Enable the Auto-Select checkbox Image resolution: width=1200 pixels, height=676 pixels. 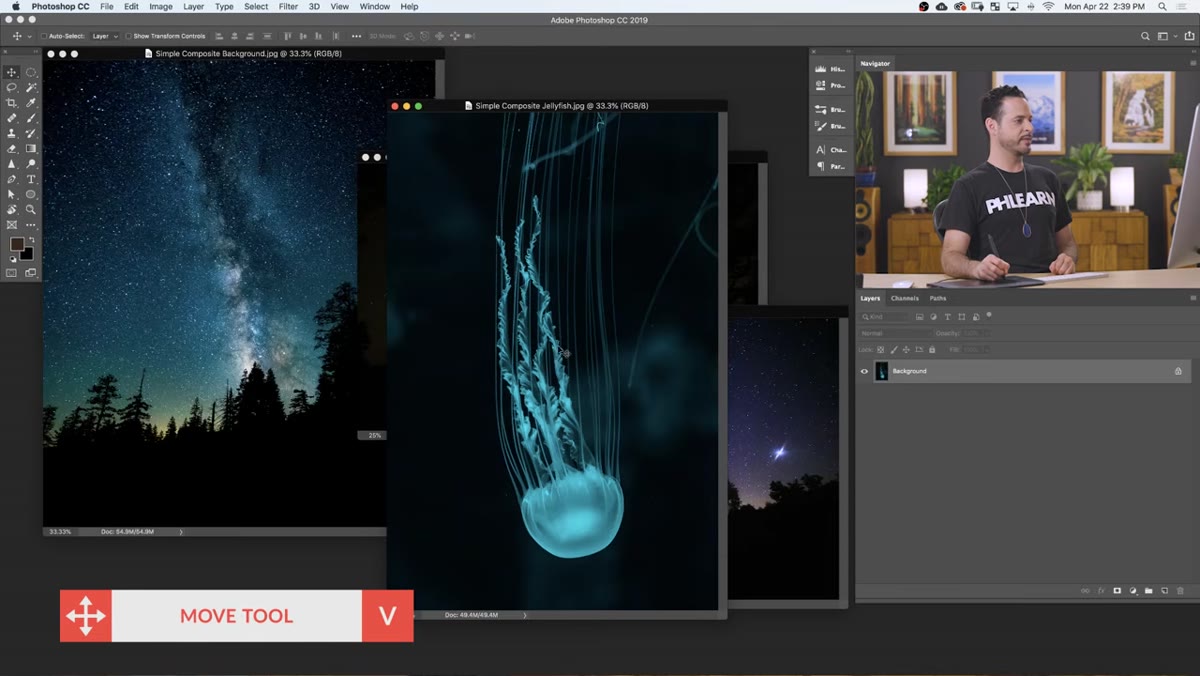[44, 36]
